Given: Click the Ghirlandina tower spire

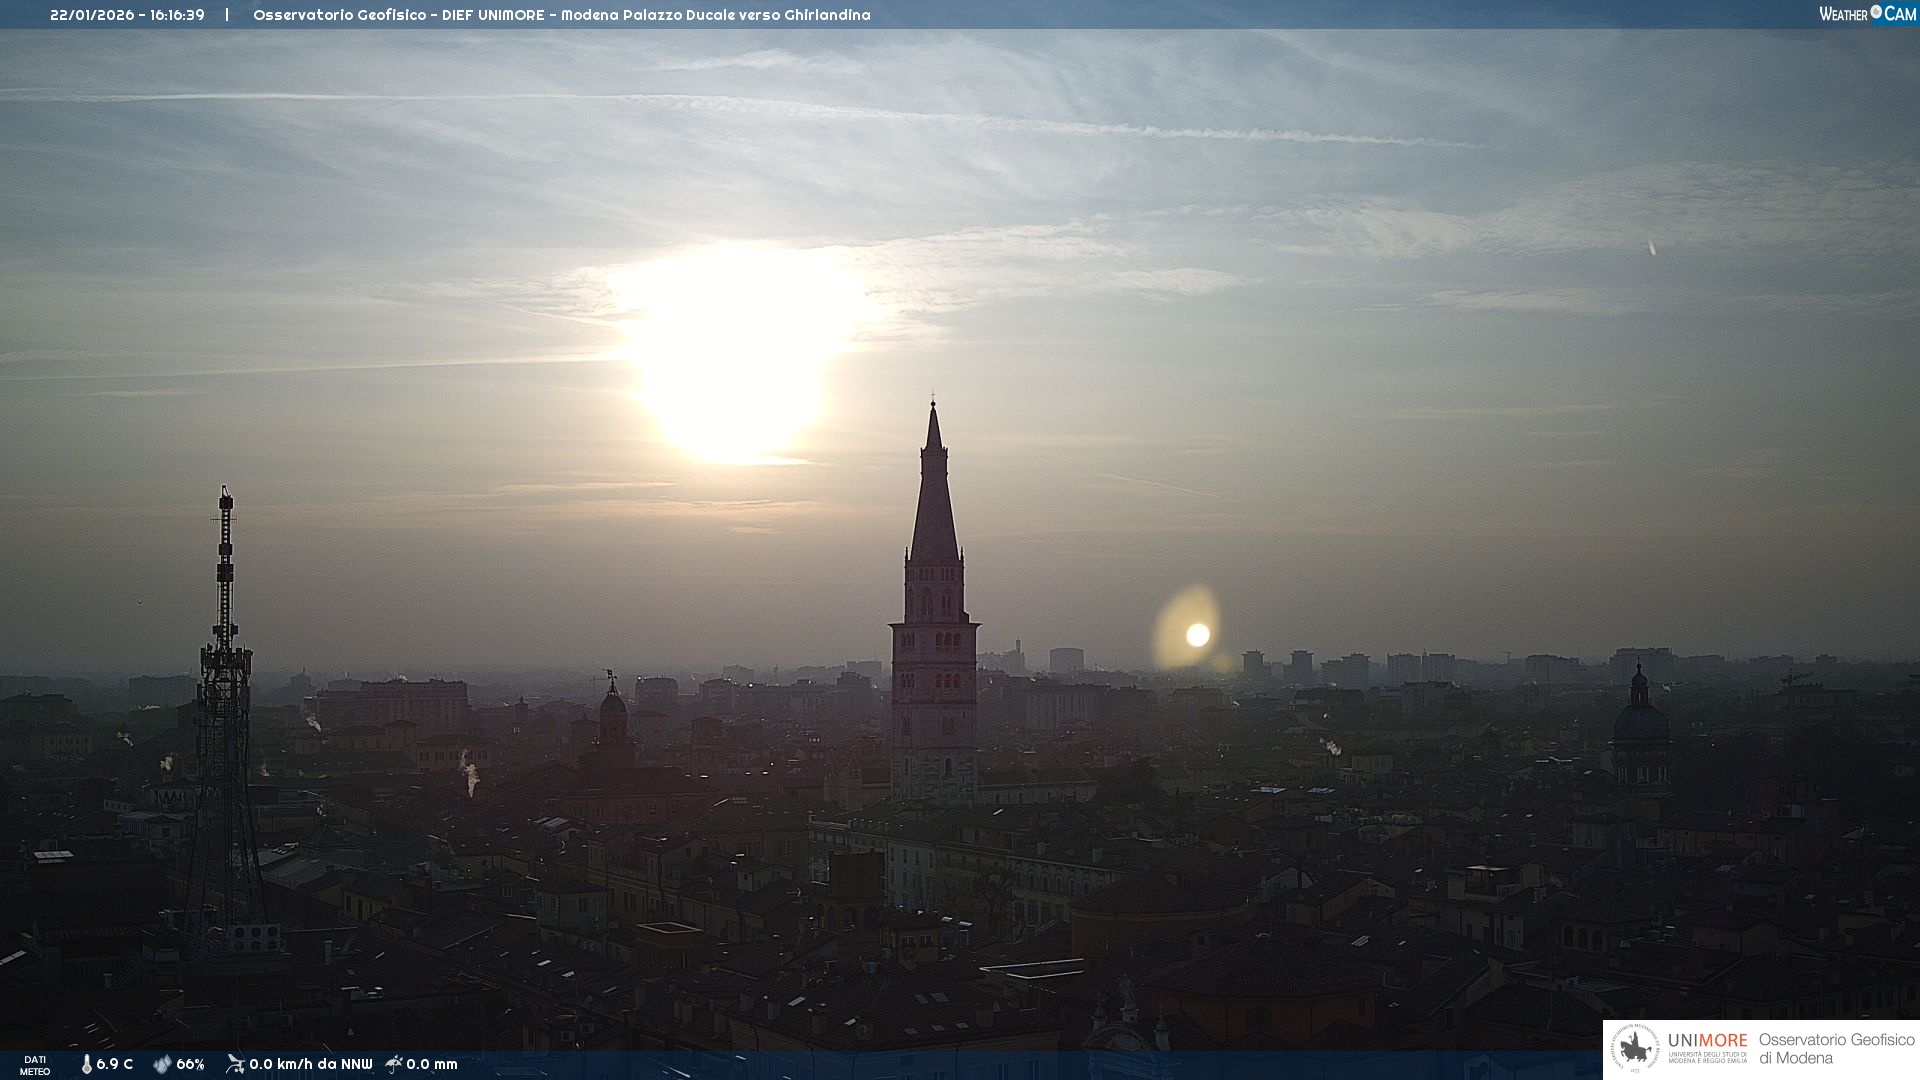Looking at the screenshot, I should (934, 490).
